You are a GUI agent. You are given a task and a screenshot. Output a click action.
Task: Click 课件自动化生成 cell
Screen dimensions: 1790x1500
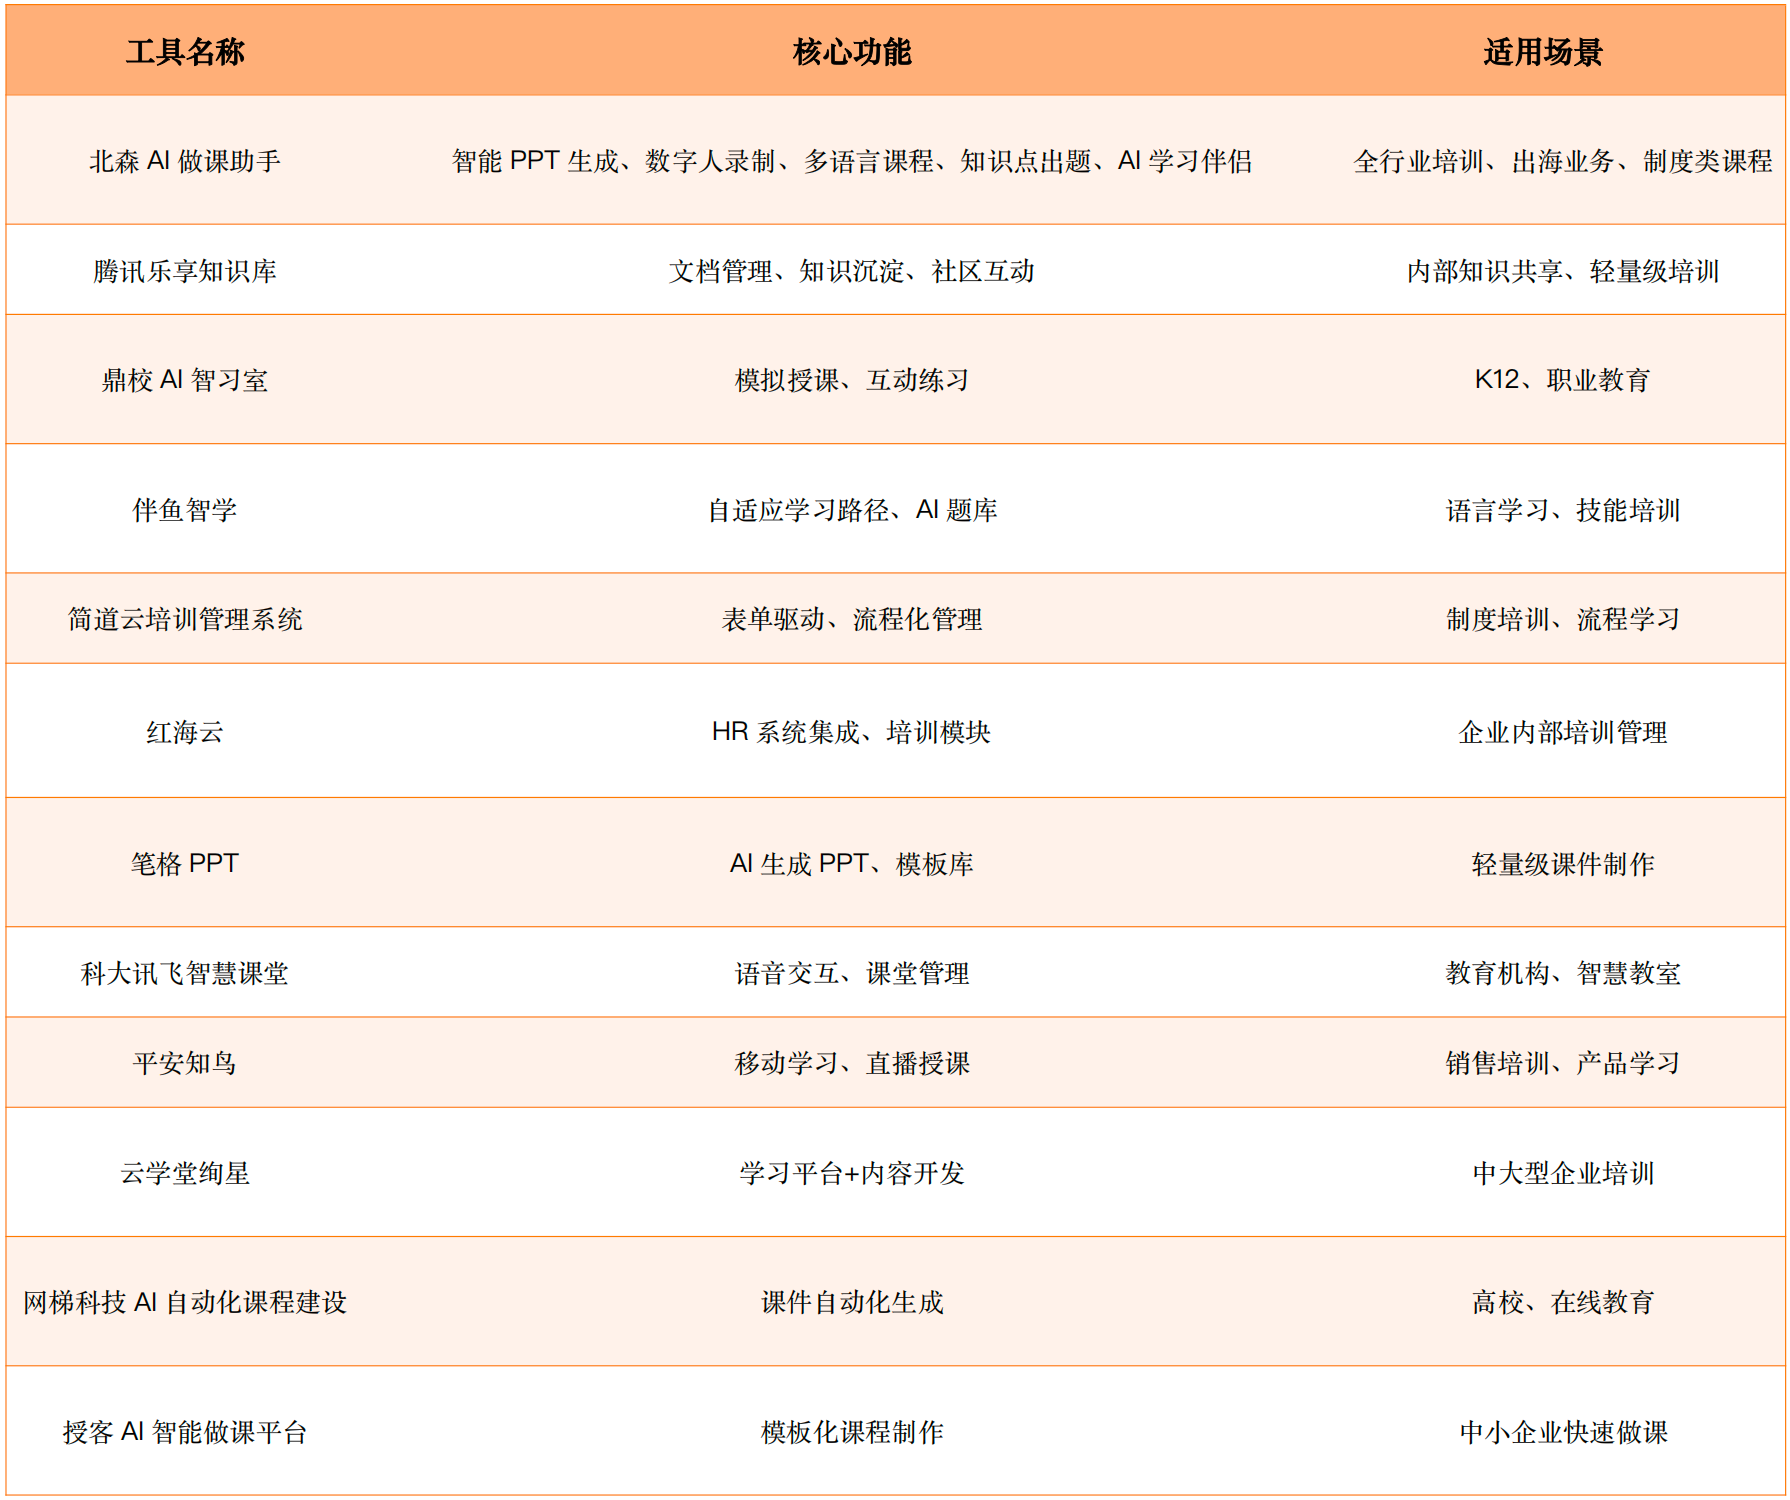click(851, 1302)
